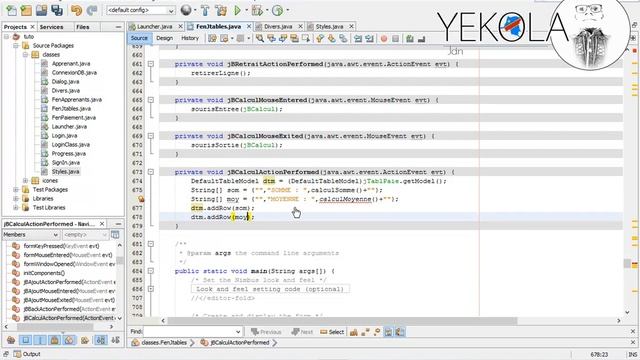Toggle Highlight Search in editor toolbar
This screenshot has width=640, height=360.
294,38
